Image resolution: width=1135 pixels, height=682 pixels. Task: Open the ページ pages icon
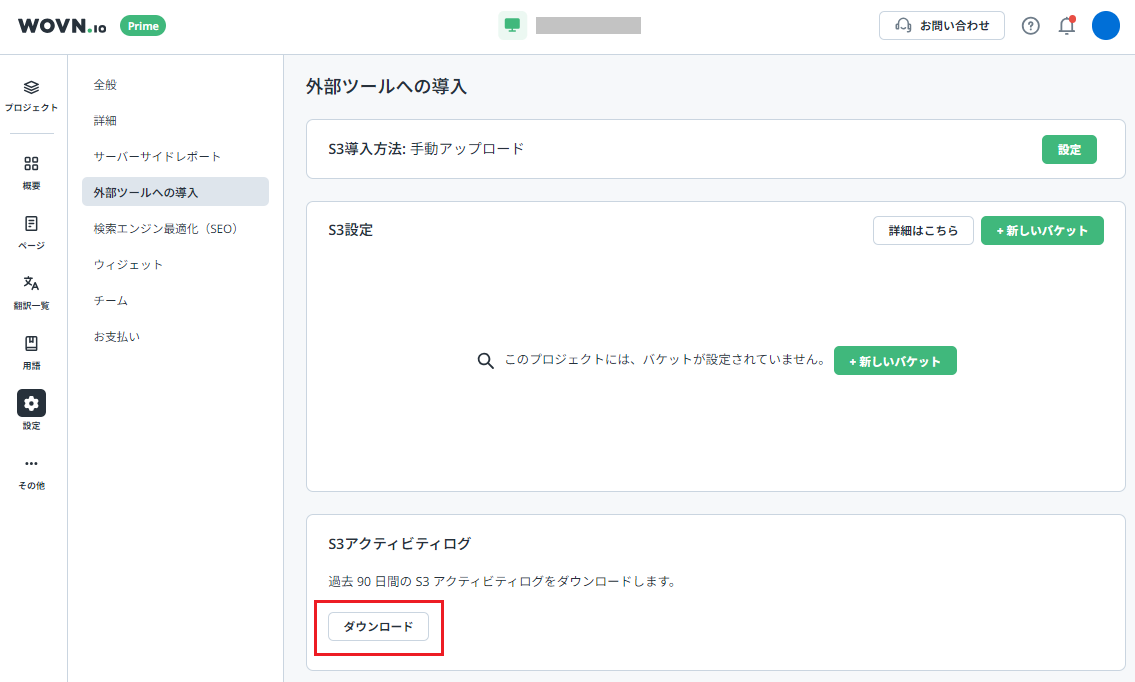pyautogui.click(x=32, y=224)
